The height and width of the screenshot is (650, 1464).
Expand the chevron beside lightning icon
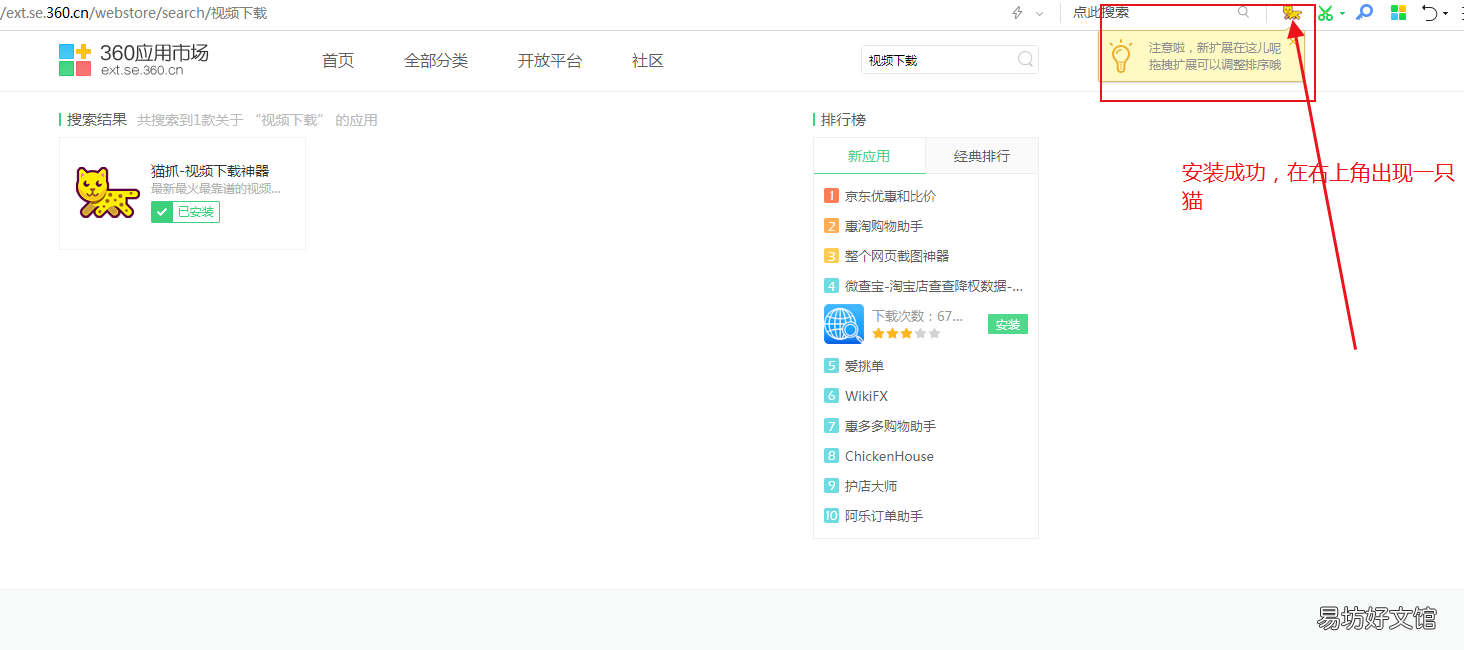(x=1040, y=14)
